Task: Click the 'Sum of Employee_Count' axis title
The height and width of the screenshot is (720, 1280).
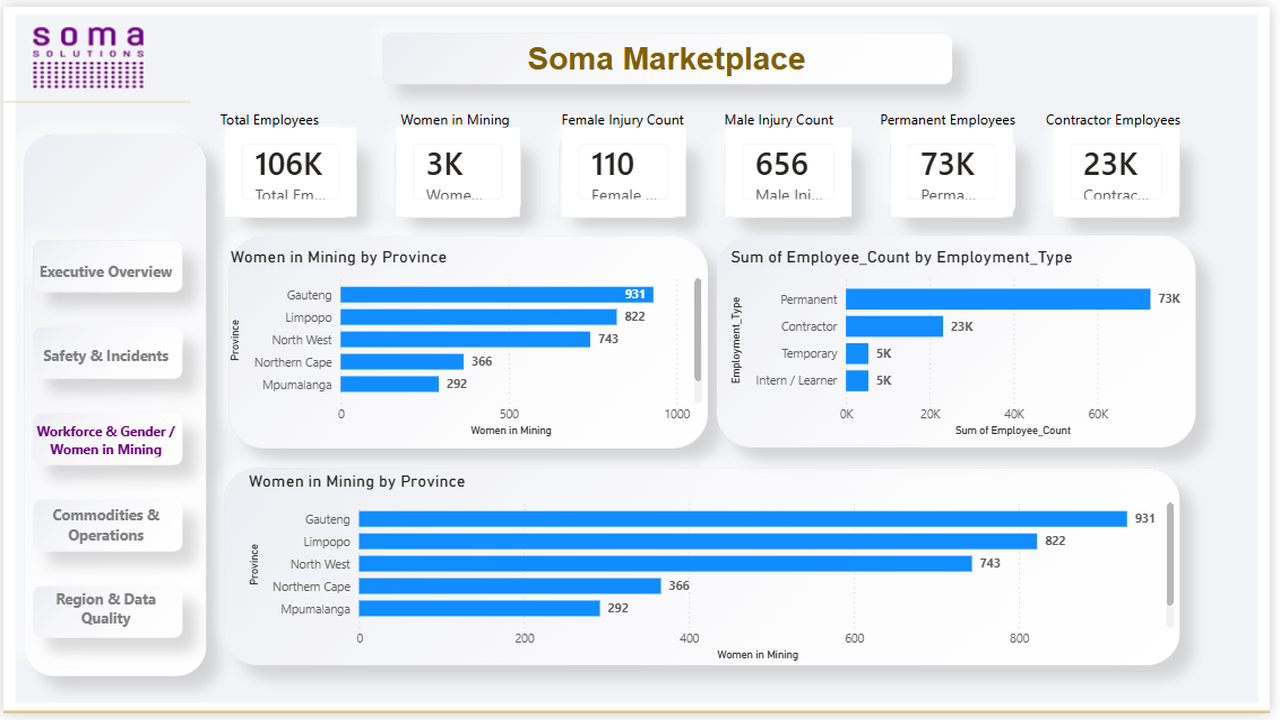Action: pyautogui.click(x=1013, y=430)
